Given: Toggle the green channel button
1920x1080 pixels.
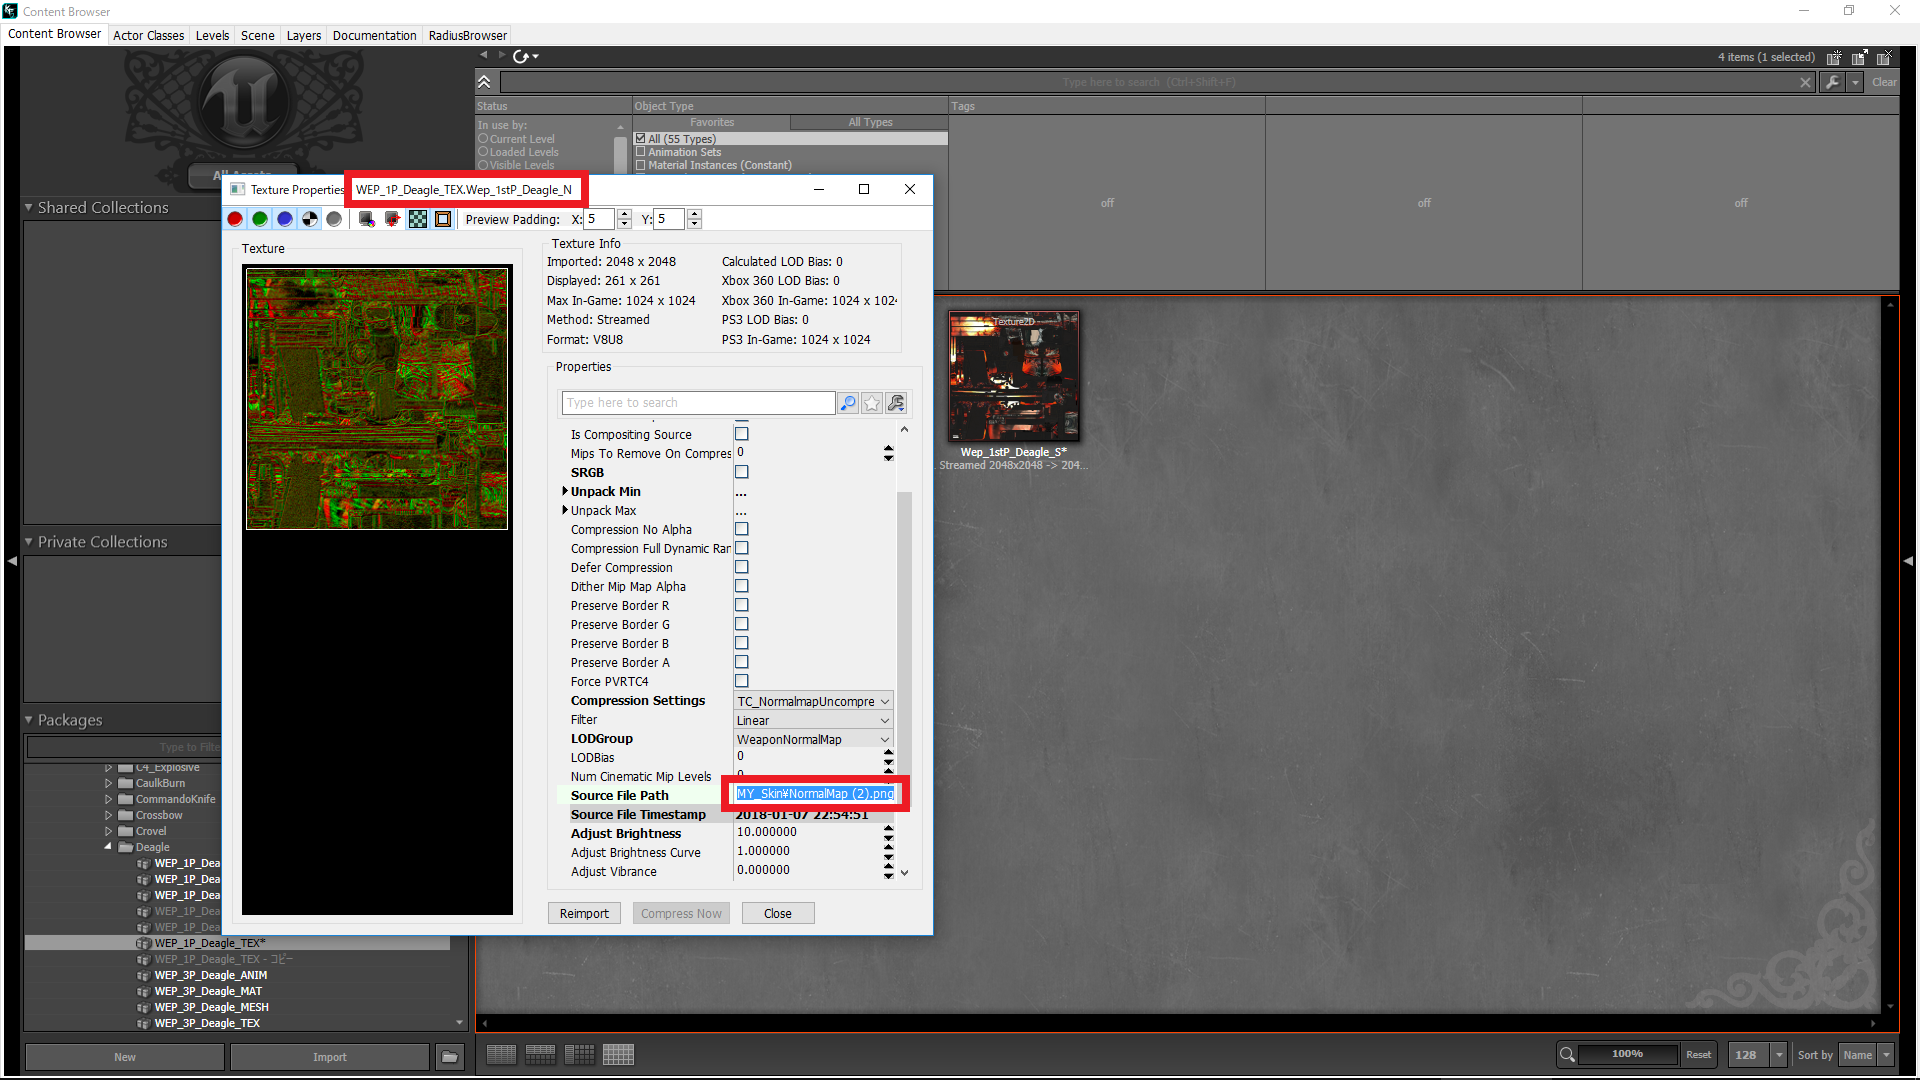Looking at the screenshot, I should click(260, 219).
